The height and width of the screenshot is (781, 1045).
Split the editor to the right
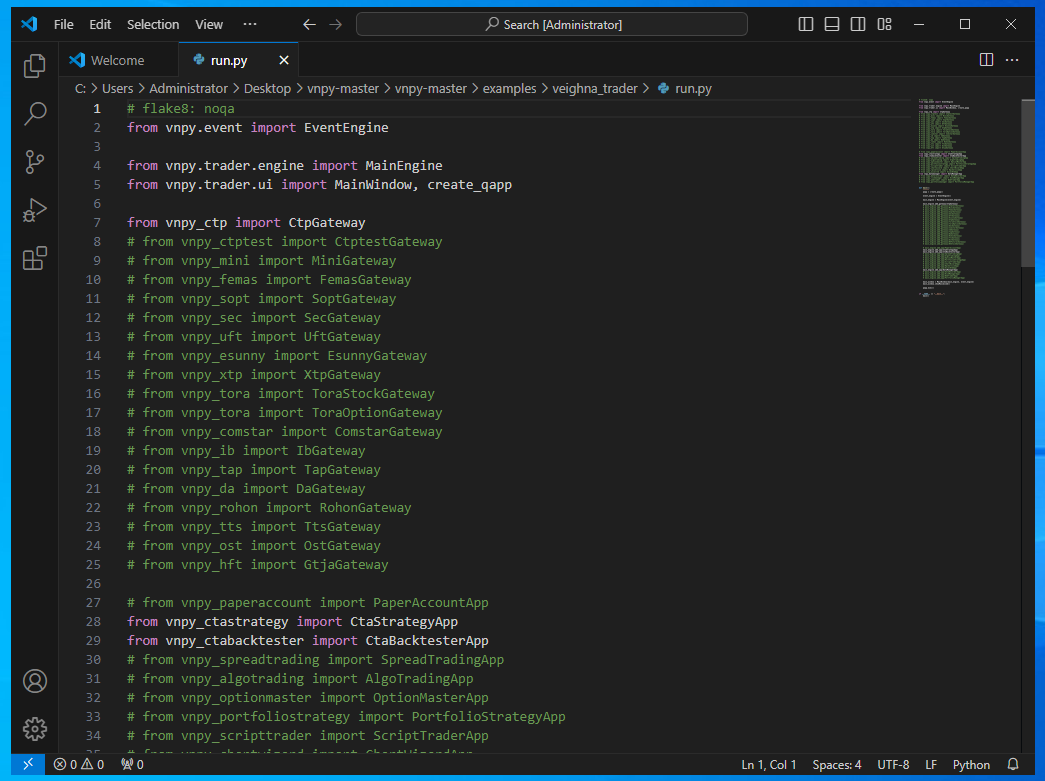coord(986,60)
